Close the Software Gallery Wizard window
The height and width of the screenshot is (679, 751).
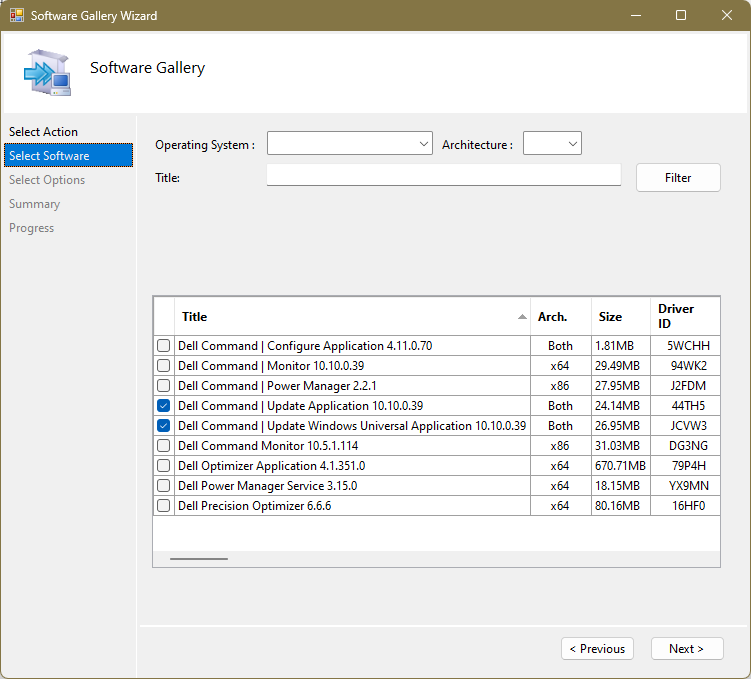click(726, 15)
